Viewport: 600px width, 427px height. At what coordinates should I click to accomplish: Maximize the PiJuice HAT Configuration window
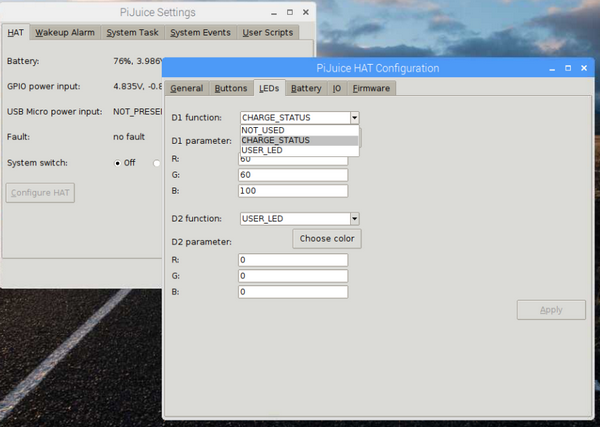[568, 68]
